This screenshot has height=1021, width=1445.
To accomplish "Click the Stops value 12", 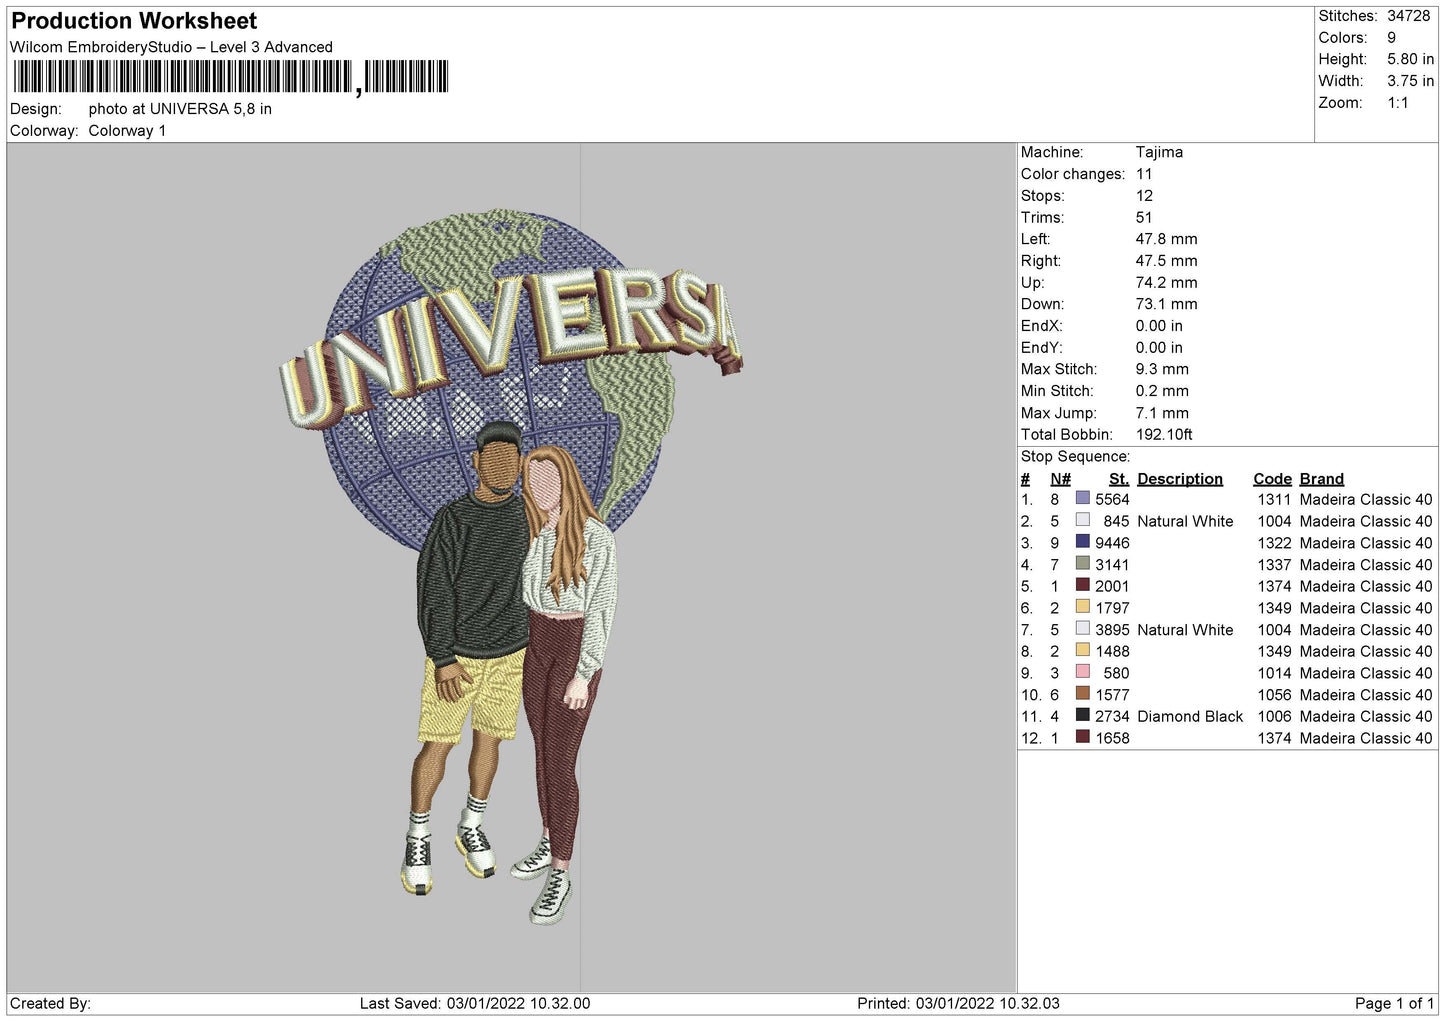I will click(x=1144, y=196).
